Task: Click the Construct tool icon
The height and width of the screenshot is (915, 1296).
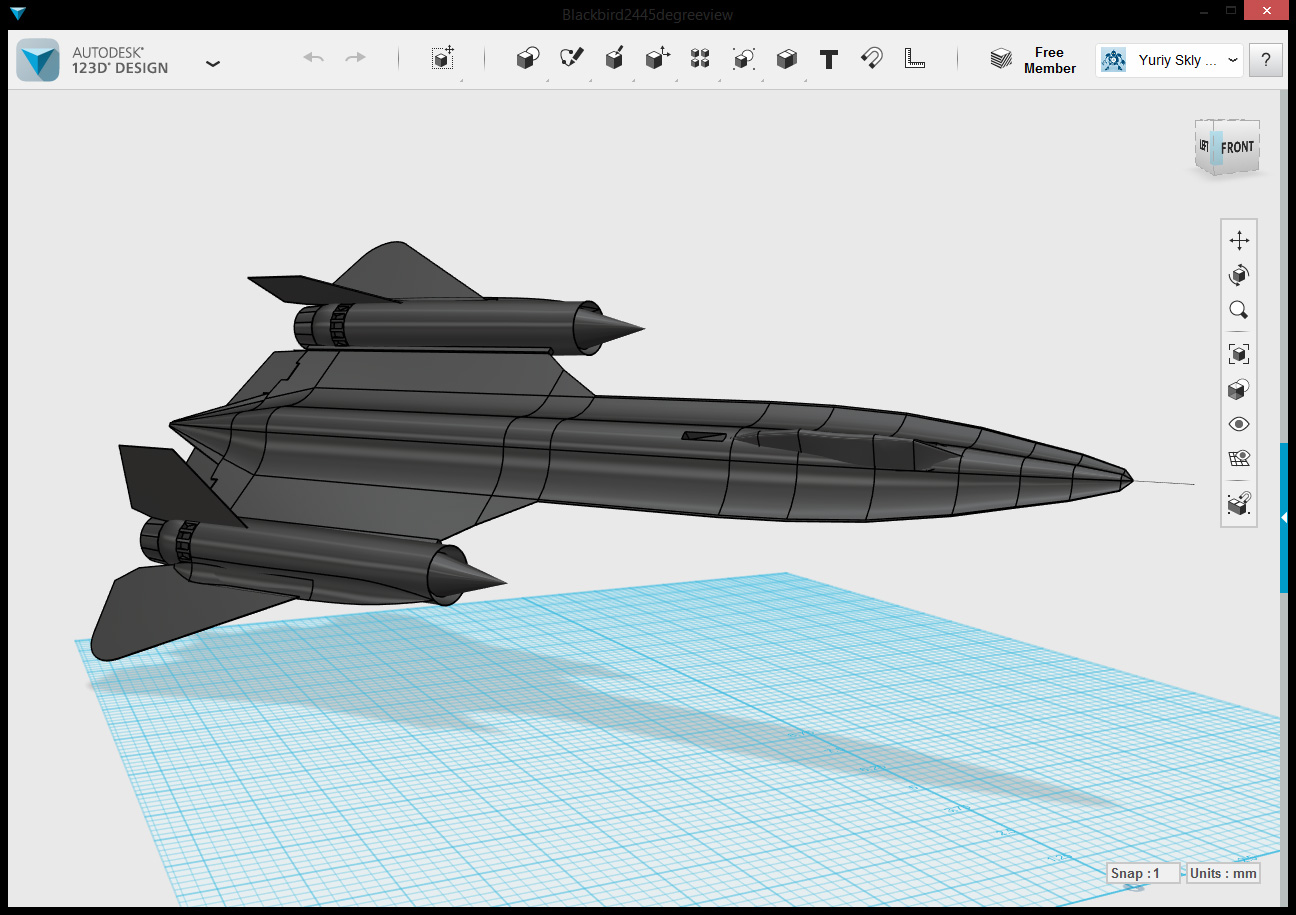Action: coord(614,59)
